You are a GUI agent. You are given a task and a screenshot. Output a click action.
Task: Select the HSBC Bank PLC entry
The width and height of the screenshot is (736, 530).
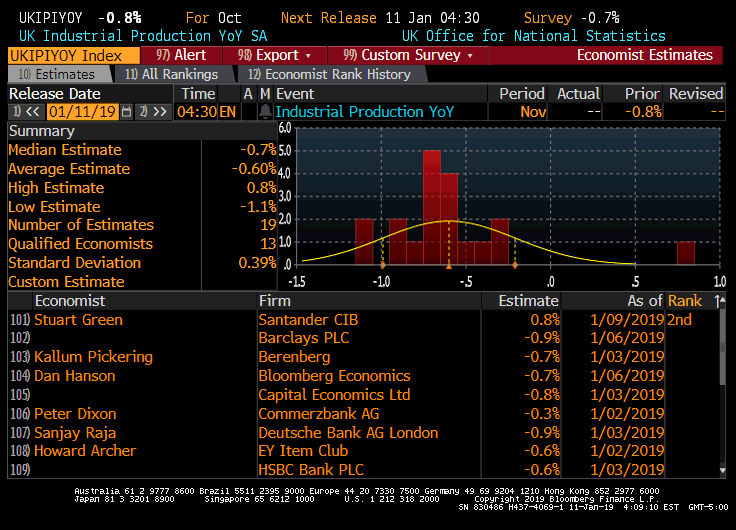(311, 470)
